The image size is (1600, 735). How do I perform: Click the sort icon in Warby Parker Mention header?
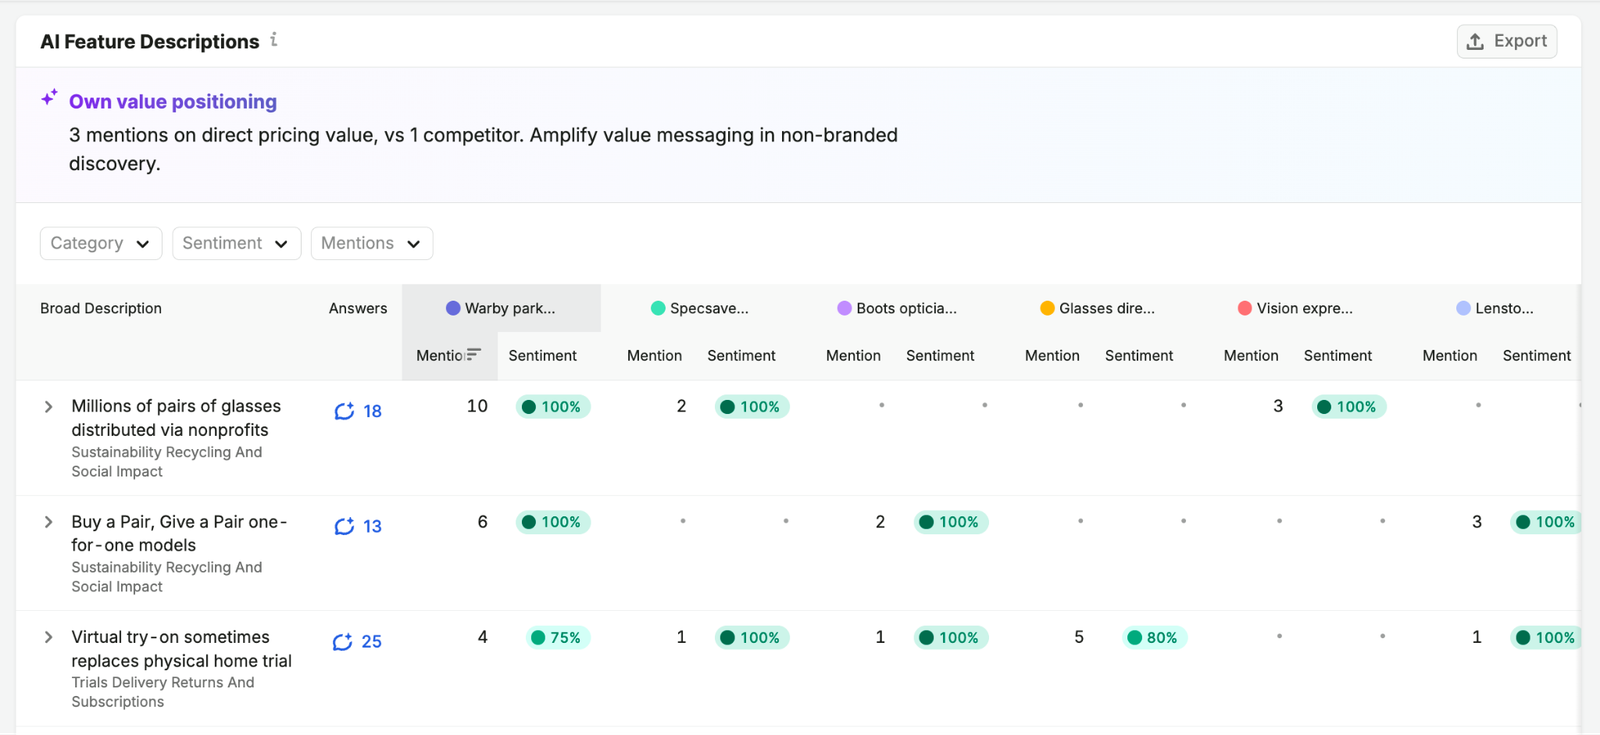click(474, 355)
